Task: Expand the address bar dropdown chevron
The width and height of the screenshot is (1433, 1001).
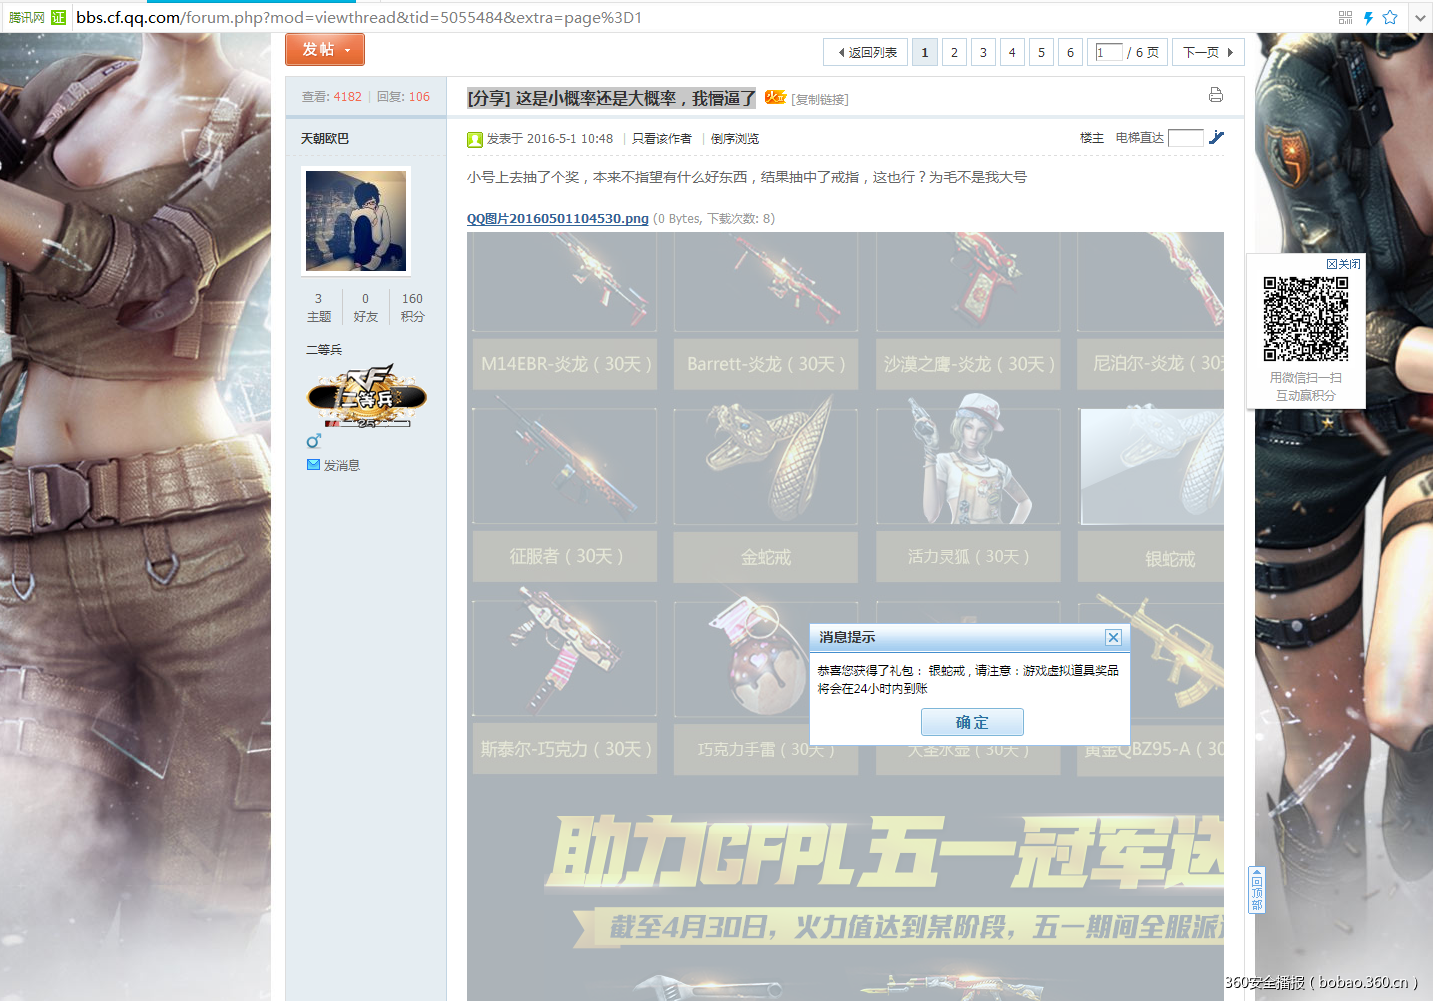Action: coord(1420,17)
